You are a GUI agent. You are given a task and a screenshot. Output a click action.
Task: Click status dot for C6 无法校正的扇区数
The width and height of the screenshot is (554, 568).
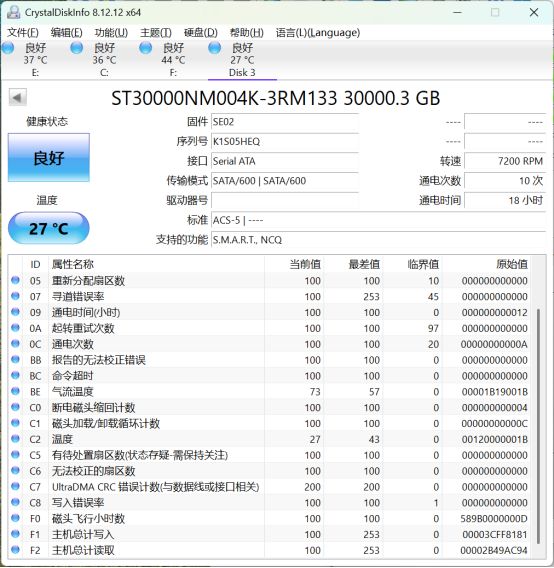tap(15, 471)
